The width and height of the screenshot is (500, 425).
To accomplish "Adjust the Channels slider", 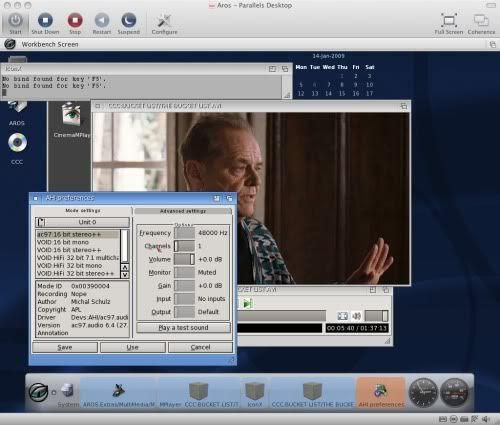I will tap(185, 246).
